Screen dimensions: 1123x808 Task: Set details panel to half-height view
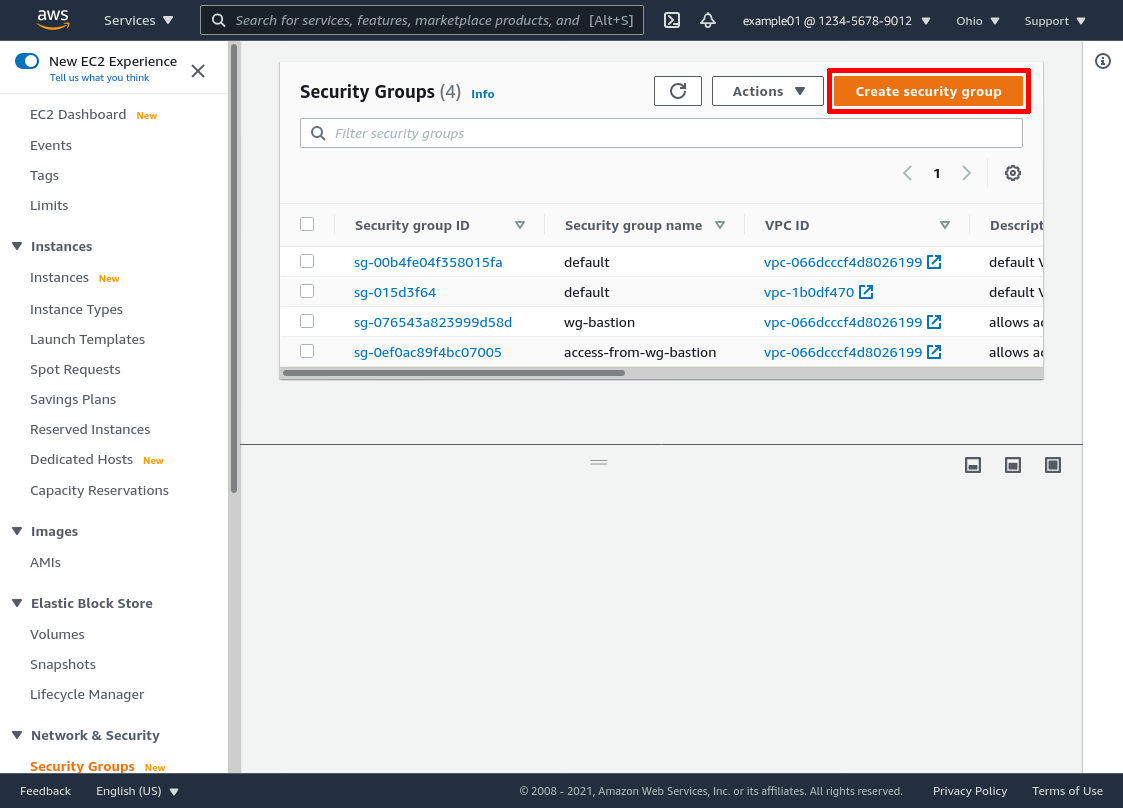click(x=1013, y=466)
